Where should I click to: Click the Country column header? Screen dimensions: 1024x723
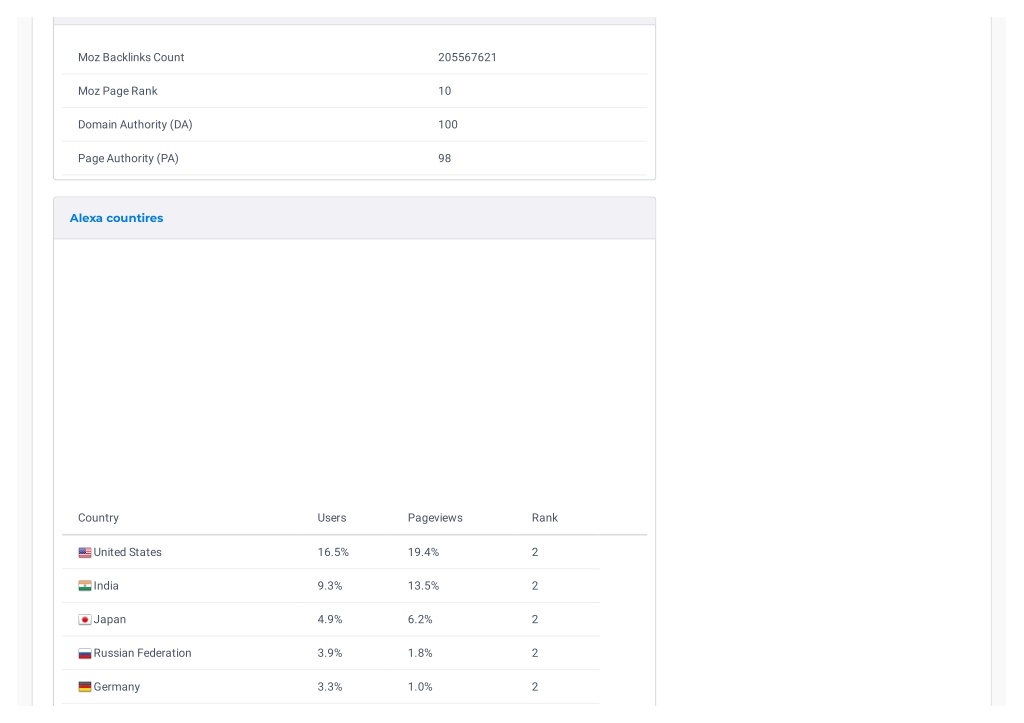coord(99,518)
